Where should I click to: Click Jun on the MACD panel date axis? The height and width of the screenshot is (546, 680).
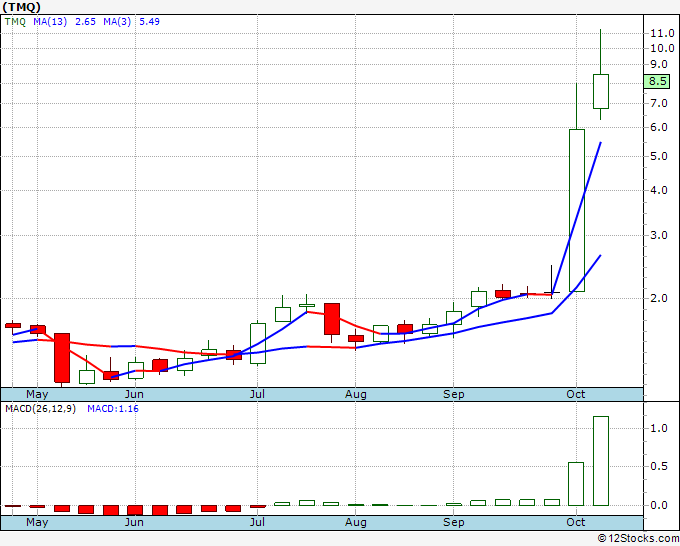[134, 522]
